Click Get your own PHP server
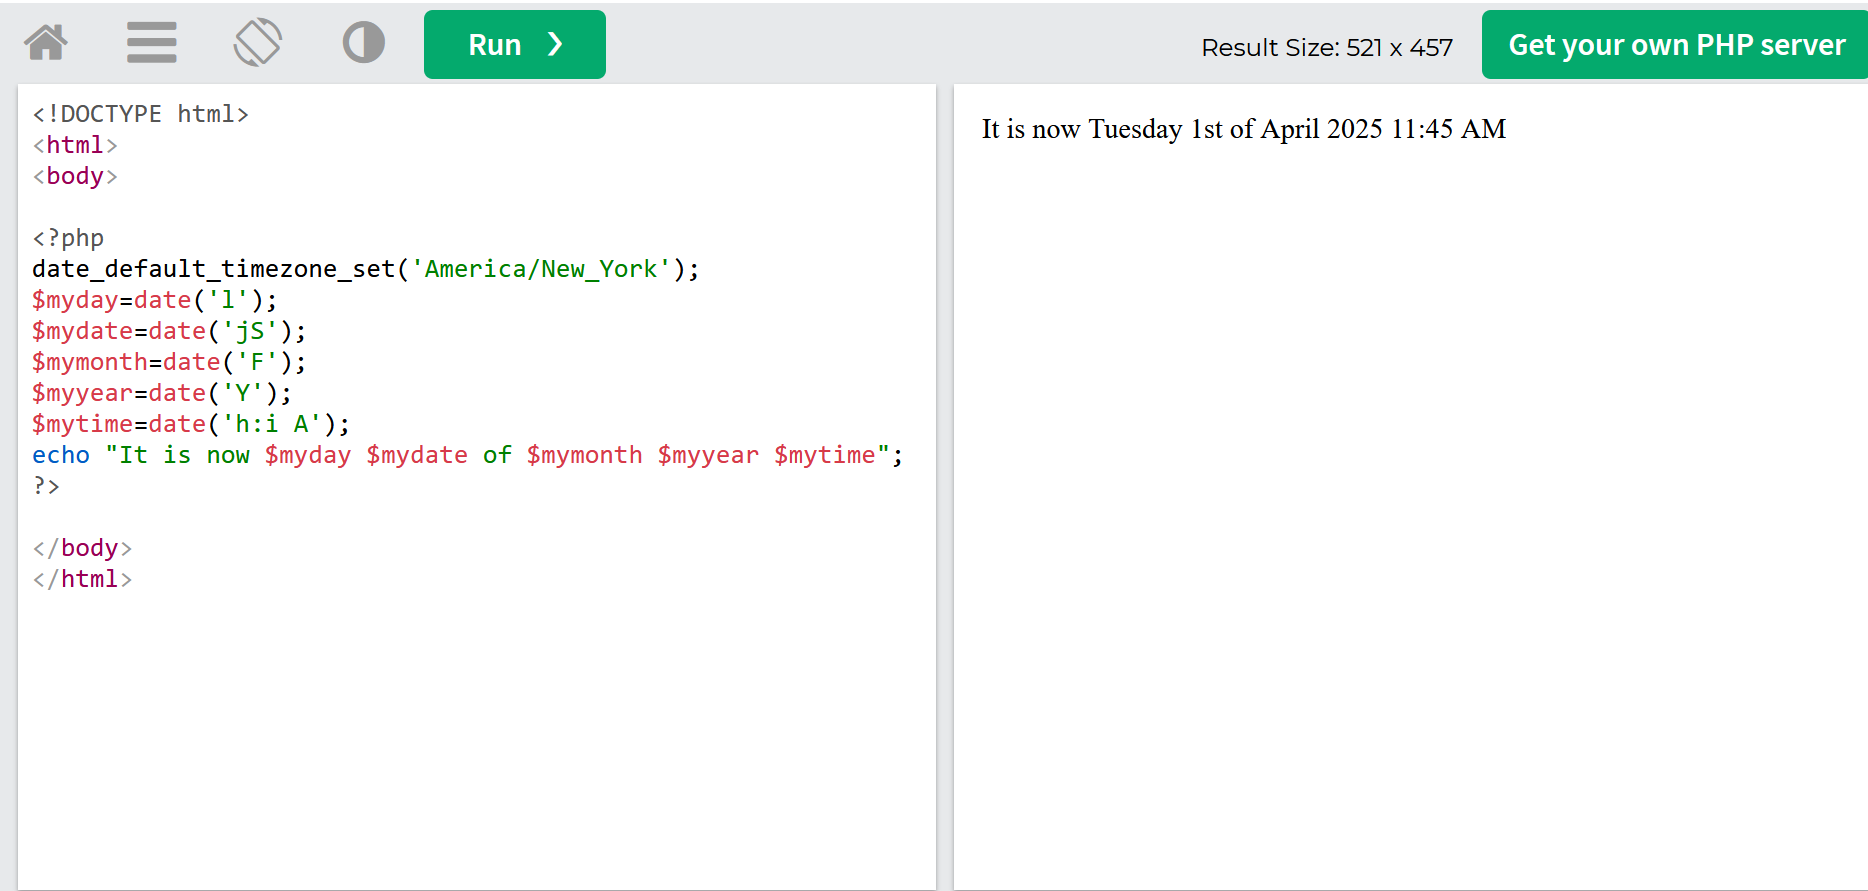 (x=1676, y=45)
